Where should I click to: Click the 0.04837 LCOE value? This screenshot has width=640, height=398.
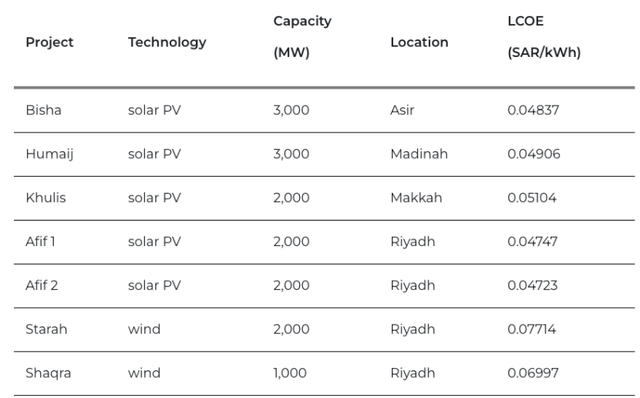(533, 110)
